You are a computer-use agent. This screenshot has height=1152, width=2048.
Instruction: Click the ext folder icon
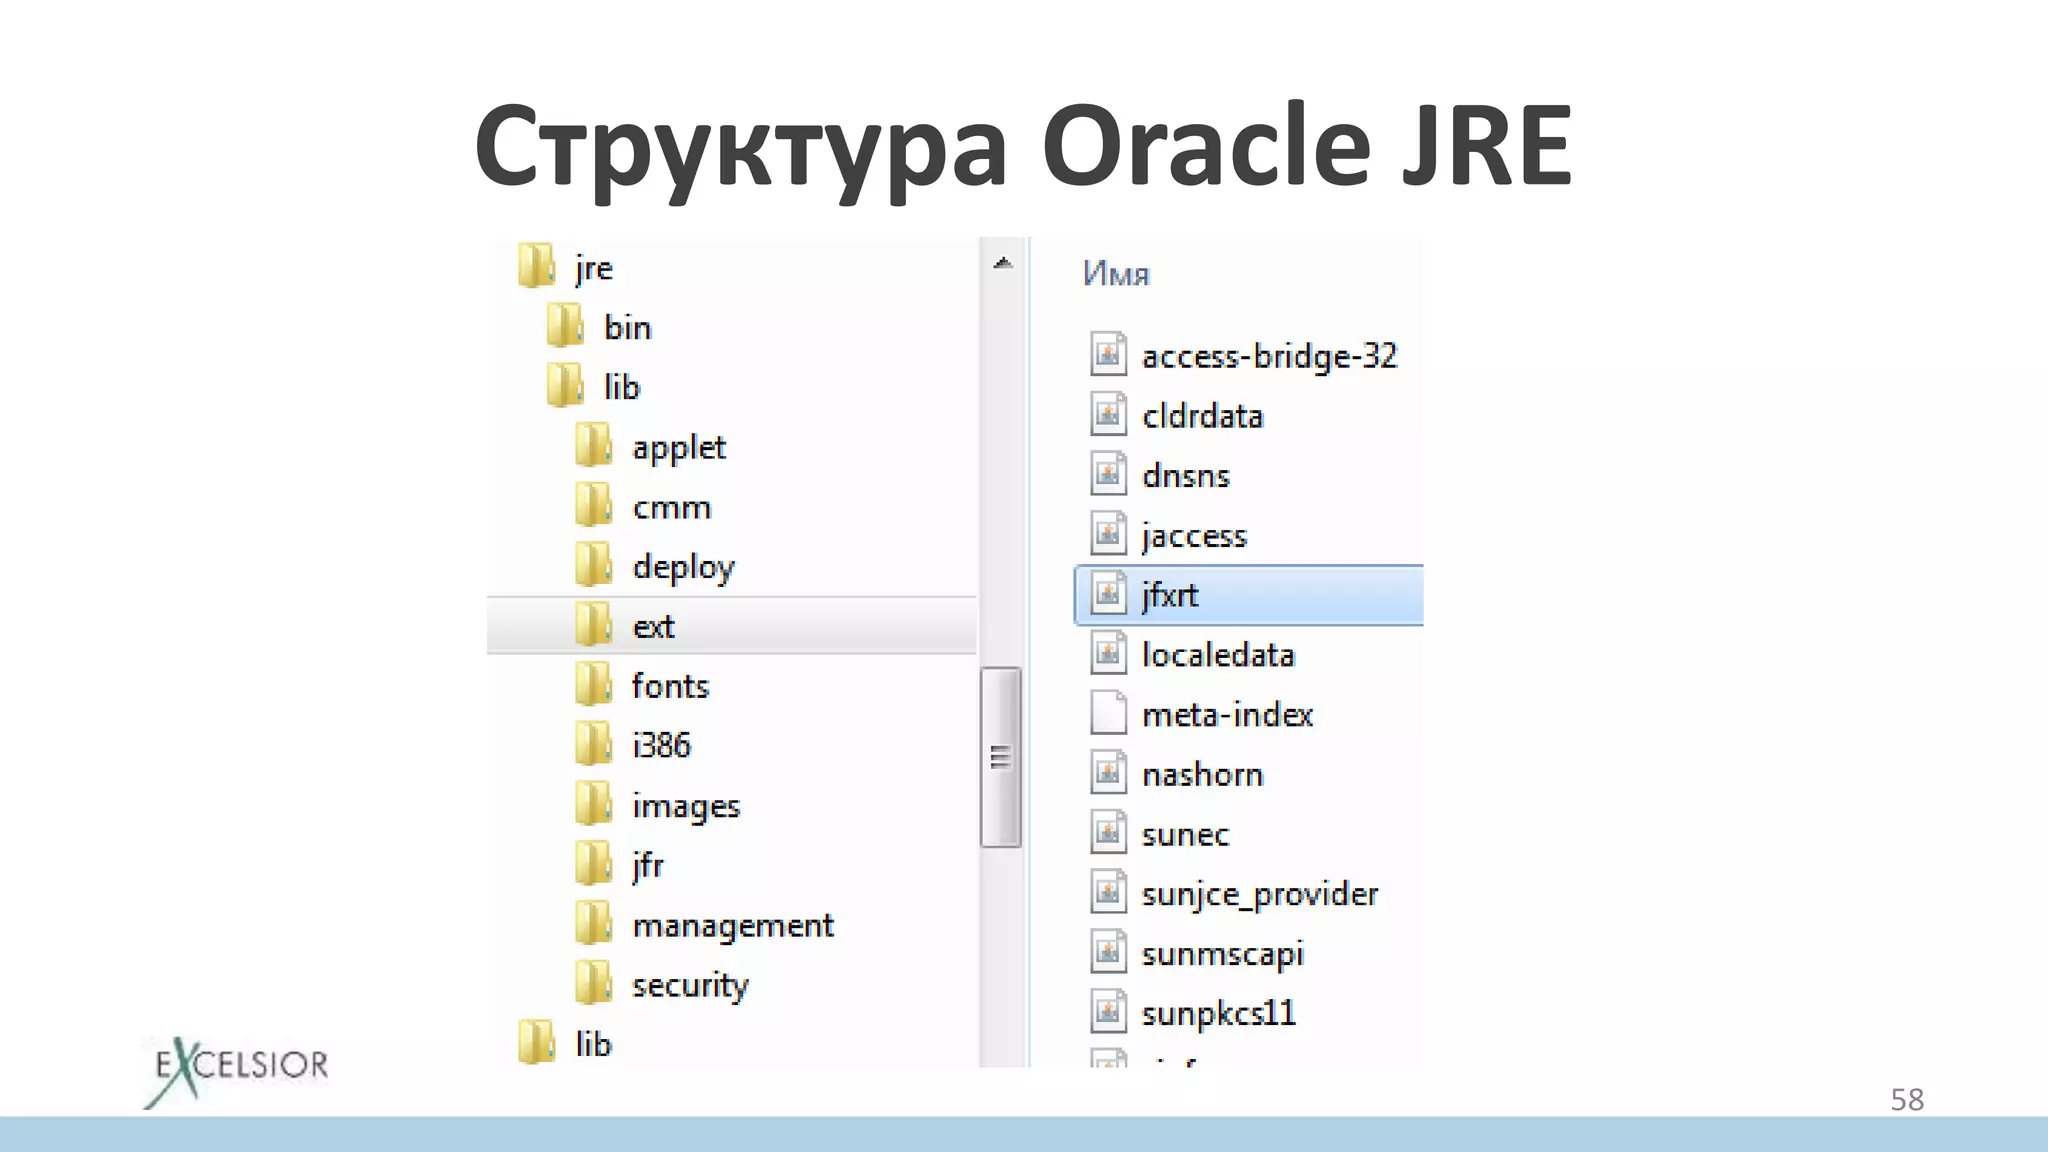[x=594, y=625]
